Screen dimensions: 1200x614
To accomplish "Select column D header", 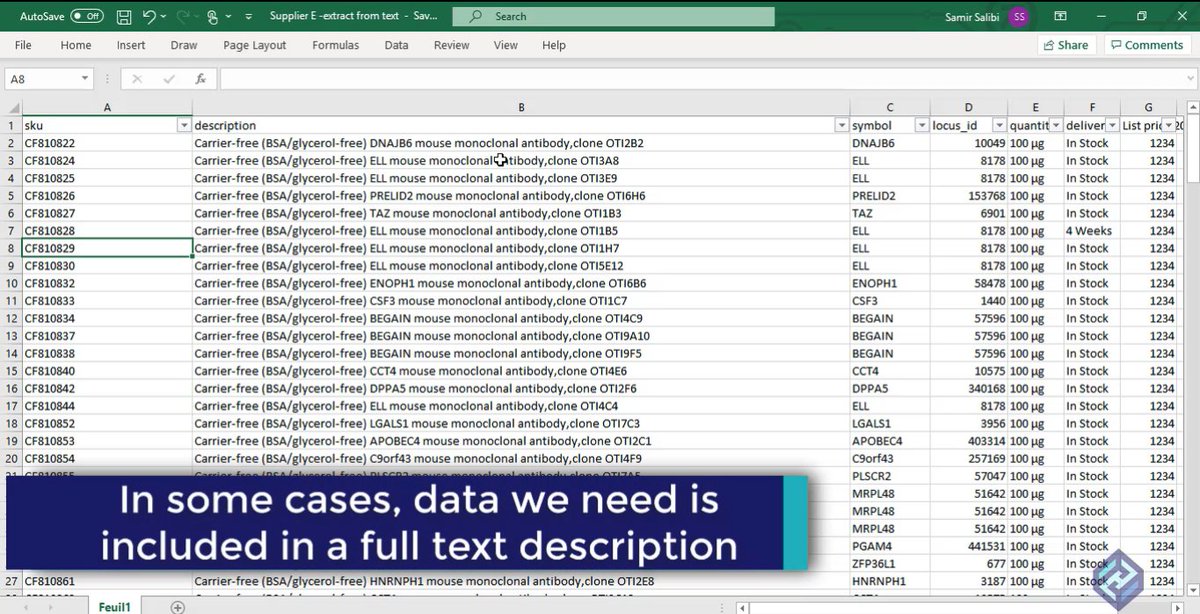I will pos(968,107).
